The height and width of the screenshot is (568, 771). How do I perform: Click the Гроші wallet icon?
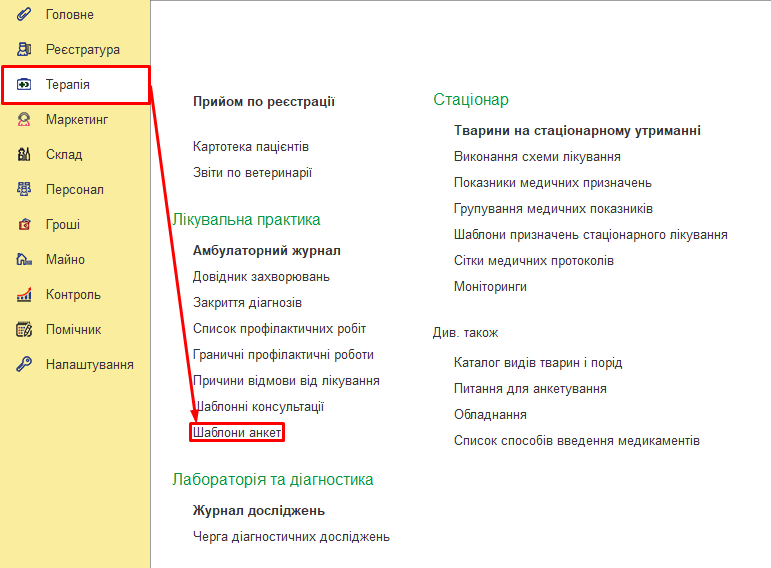point(24,225)
